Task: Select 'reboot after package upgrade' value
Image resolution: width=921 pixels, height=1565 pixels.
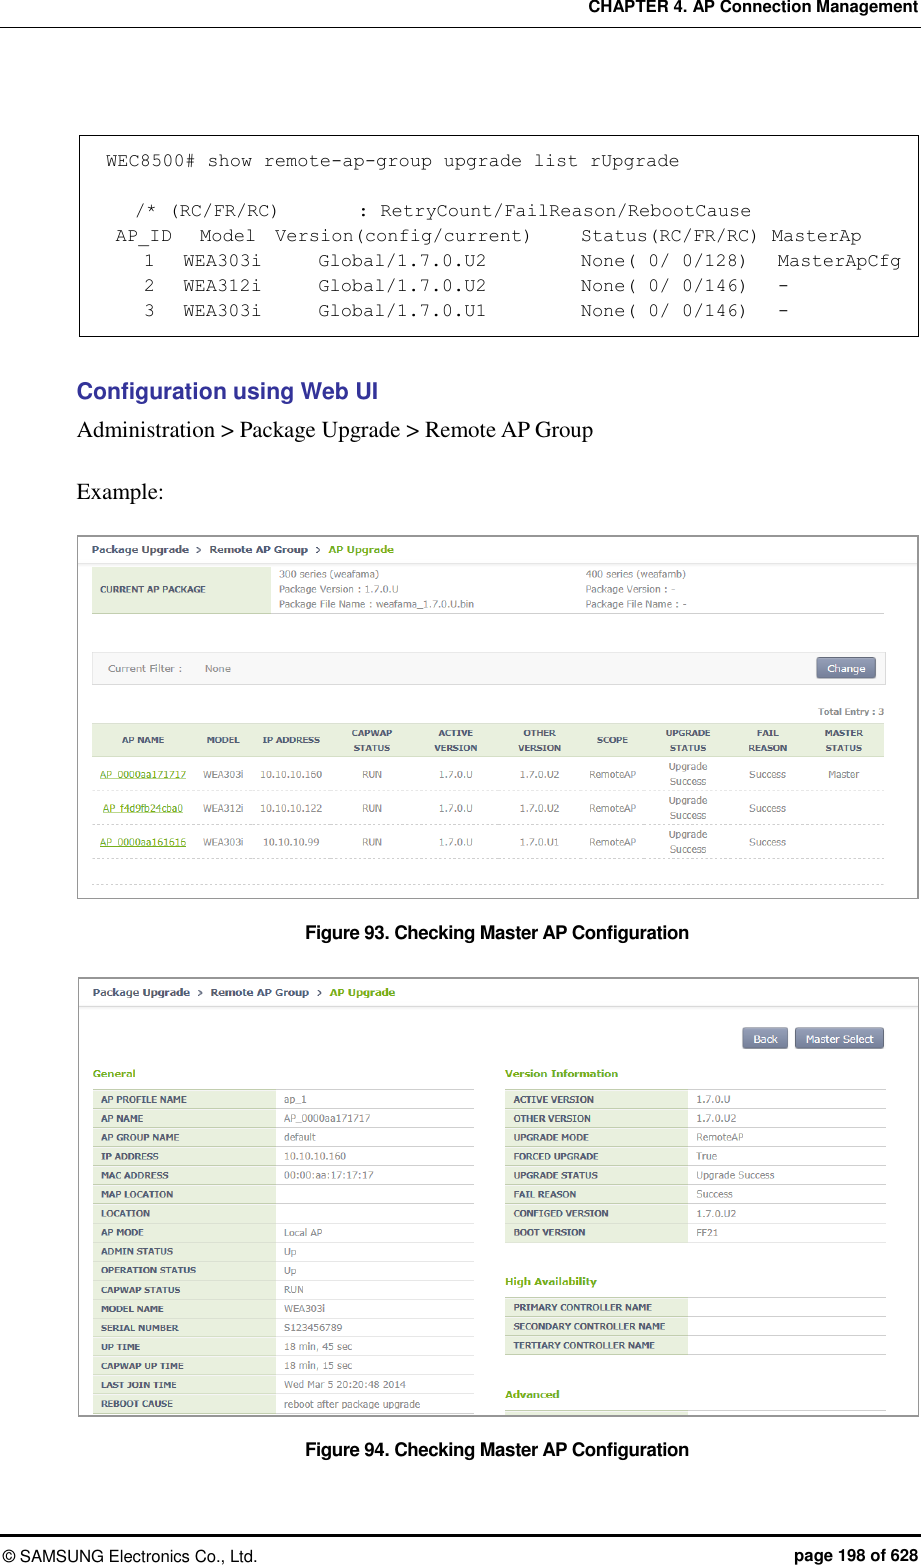Action: coord(352,1403)
